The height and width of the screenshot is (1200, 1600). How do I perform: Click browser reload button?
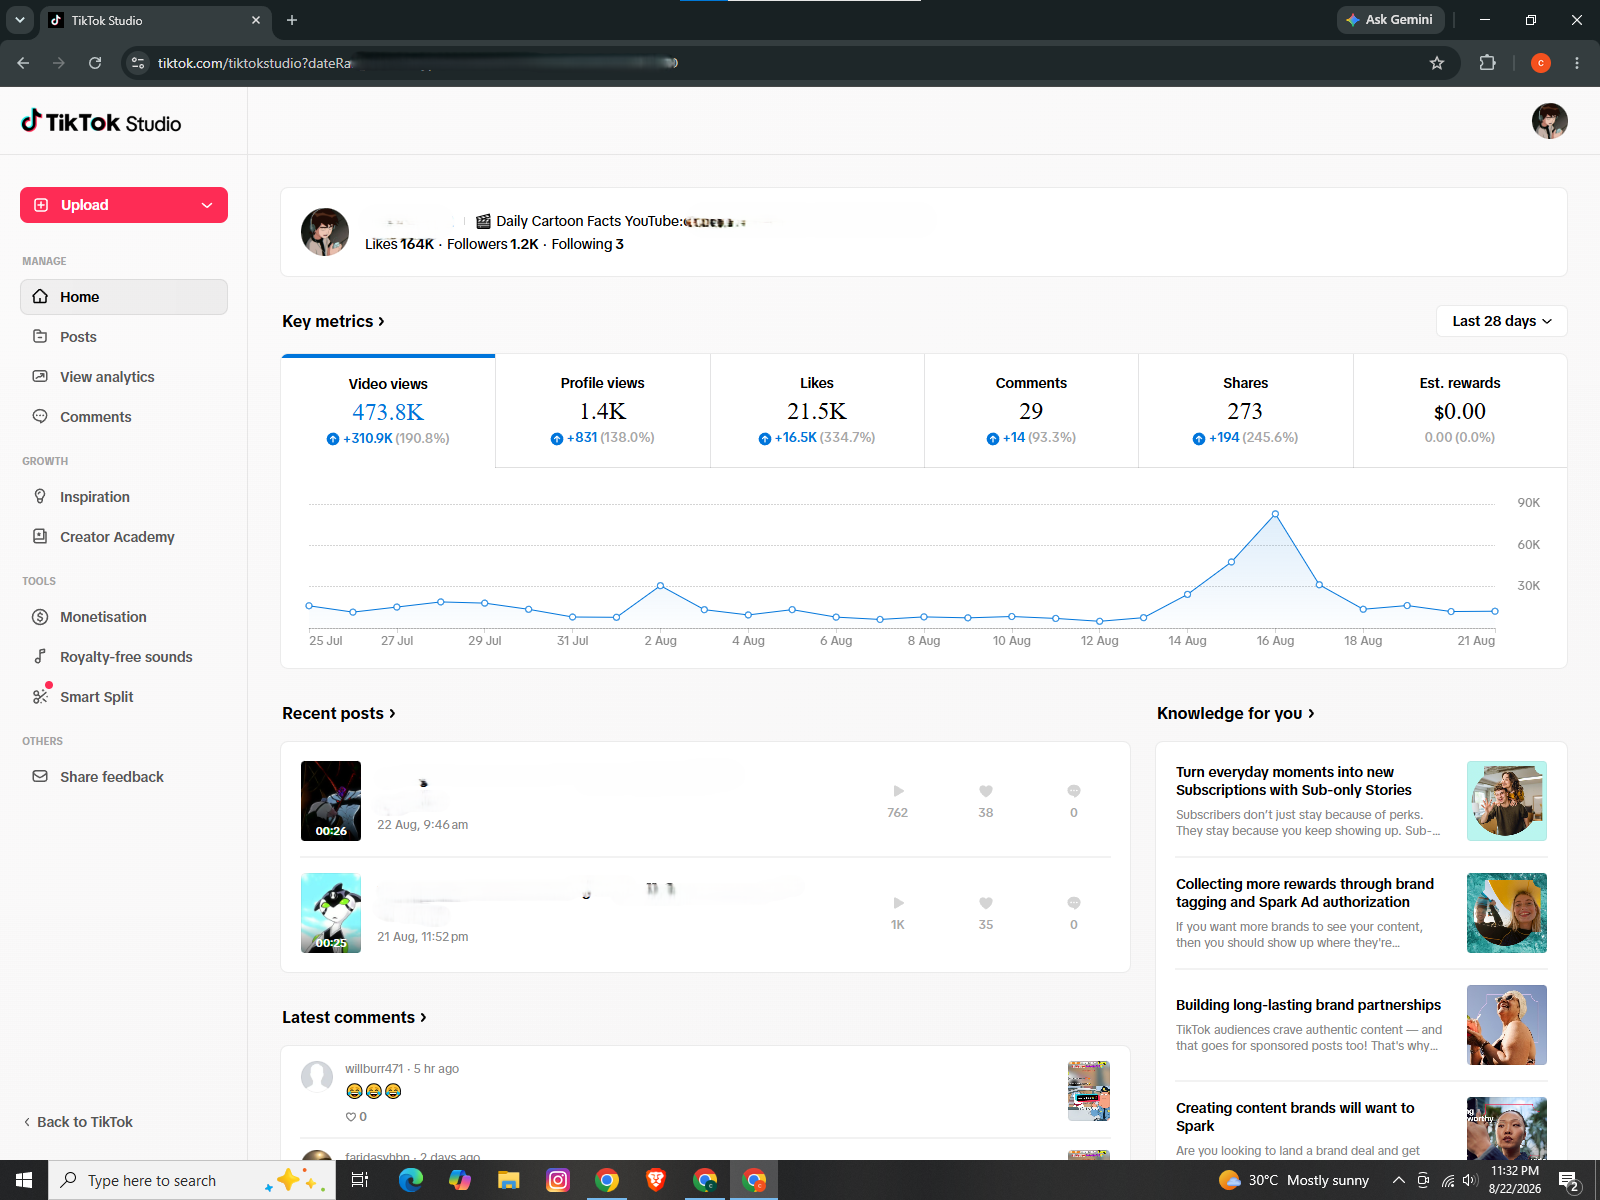coord(95,63)
